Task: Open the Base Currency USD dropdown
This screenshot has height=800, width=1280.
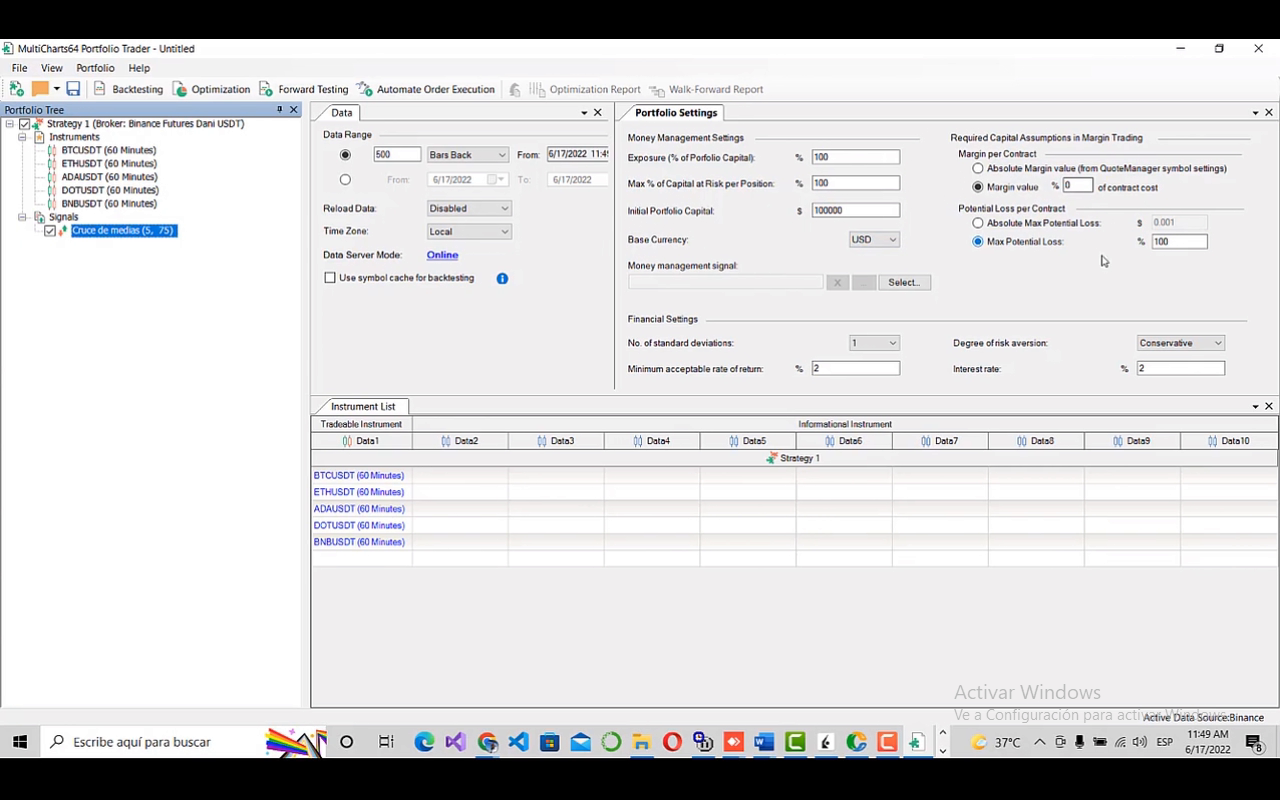Action: coord(874,240)
